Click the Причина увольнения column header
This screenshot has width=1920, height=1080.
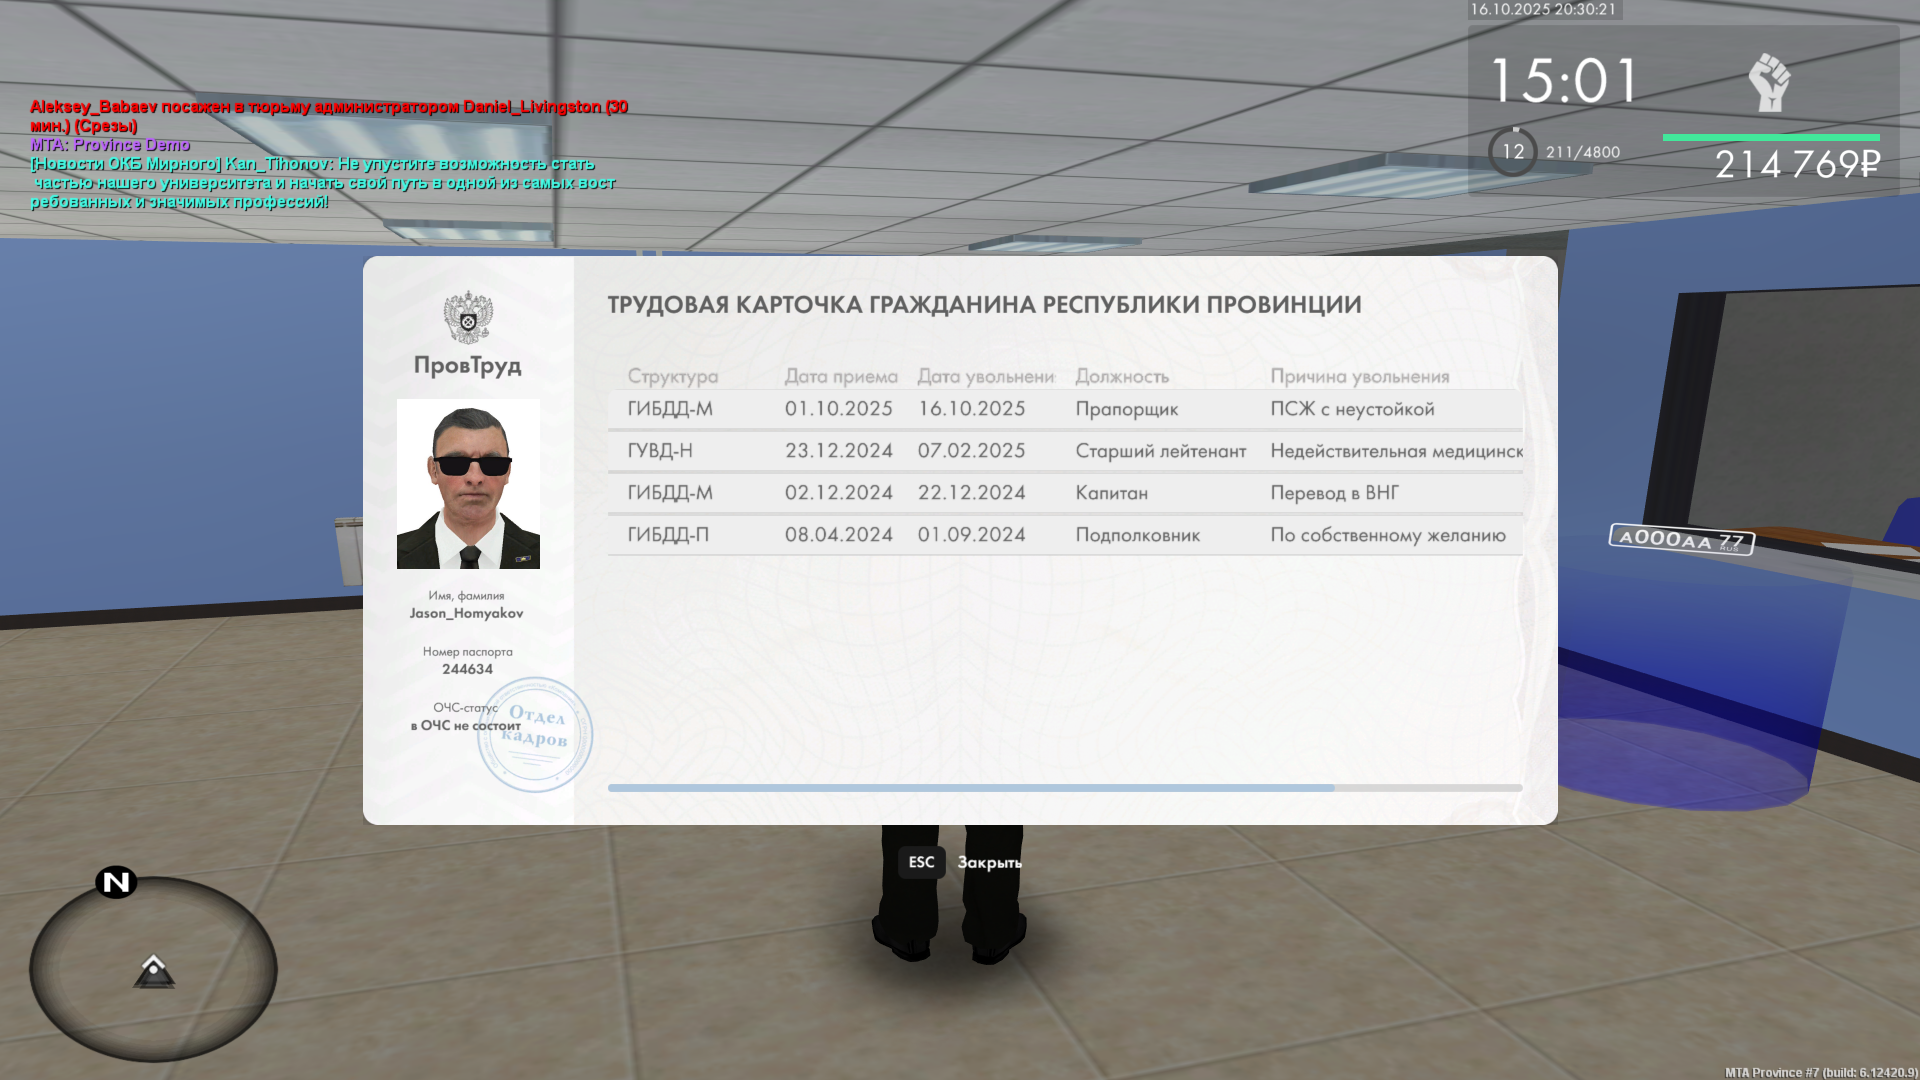click(x=1359, y=376)
